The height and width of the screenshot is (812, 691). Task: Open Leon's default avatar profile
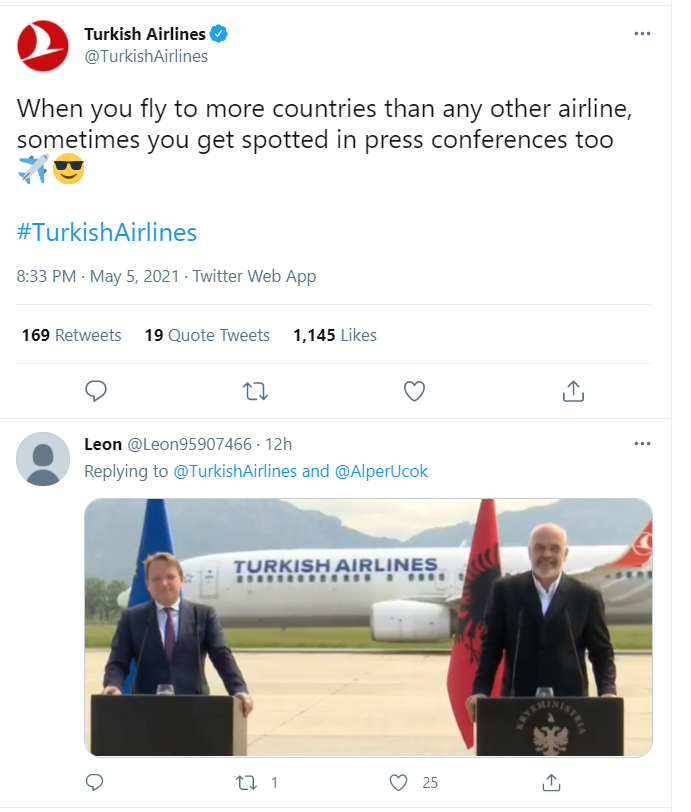(x=43, y=459)
